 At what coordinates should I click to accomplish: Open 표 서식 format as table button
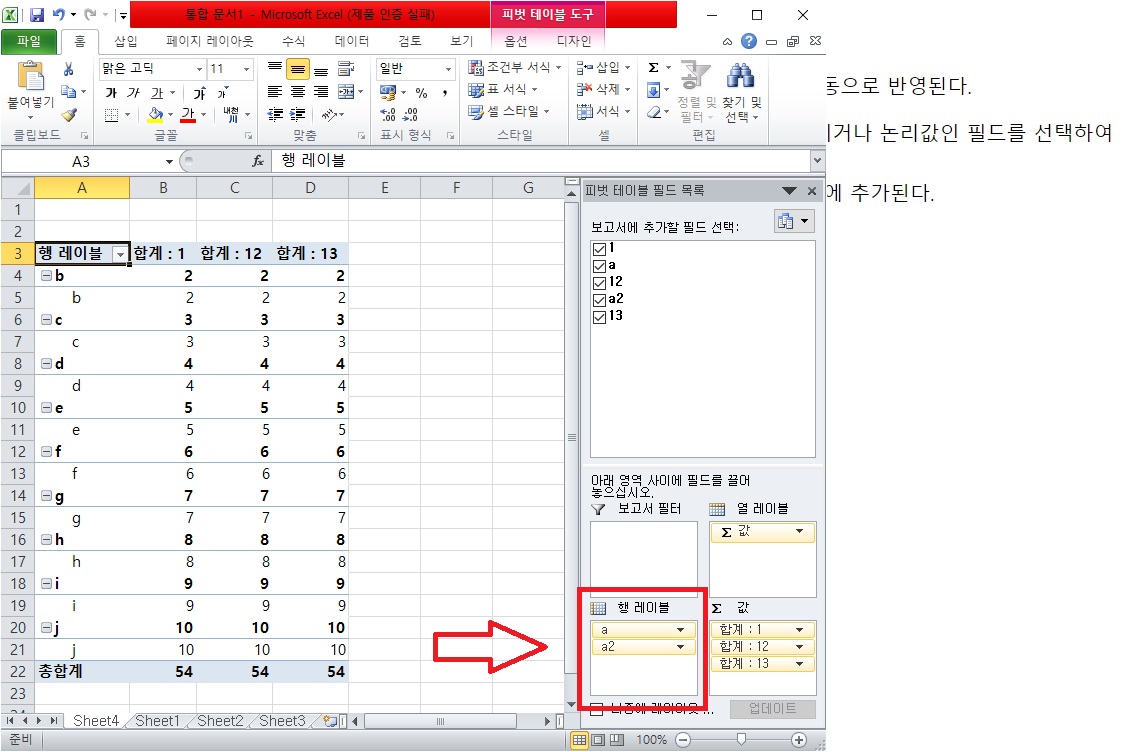coord(503,89)
